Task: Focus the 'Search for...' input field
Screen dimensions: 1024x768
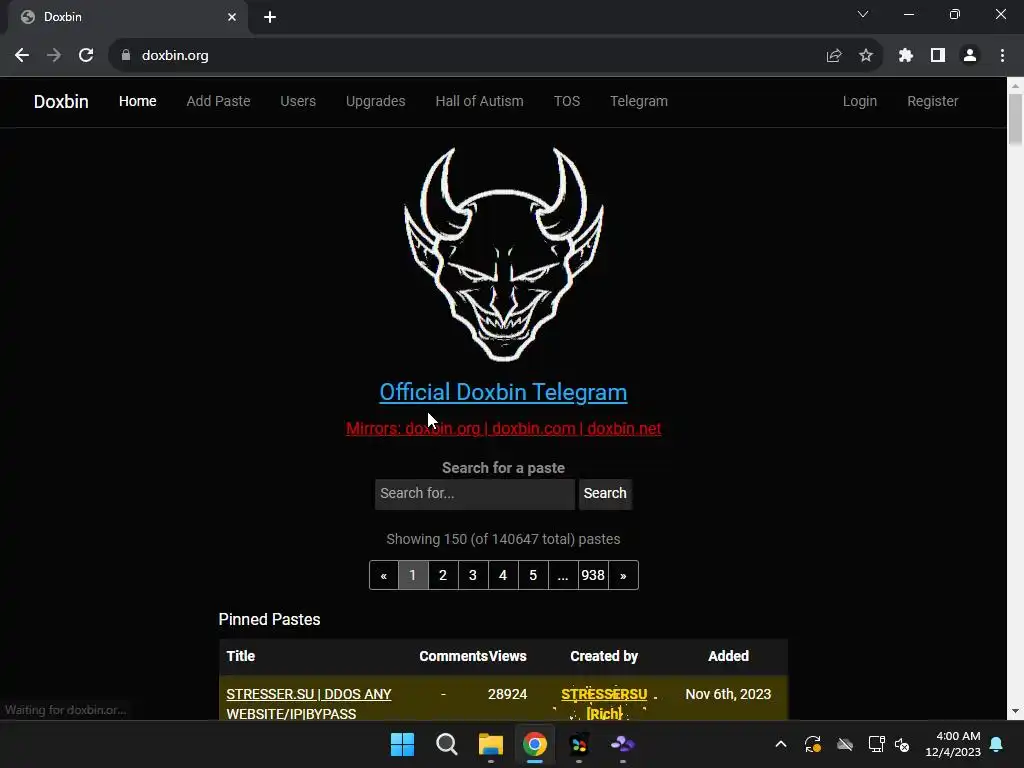Action: pyautogui.click(x=475, y=494)
